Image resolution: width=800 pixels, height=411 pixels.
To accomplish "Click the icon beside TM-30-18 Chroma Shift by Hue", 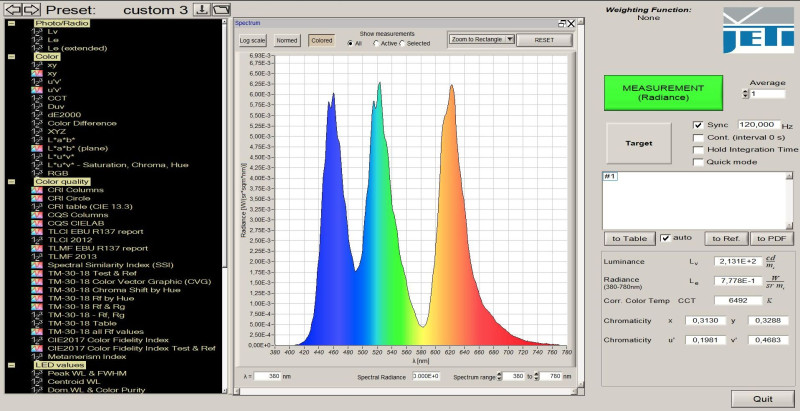I will (37, 290).
